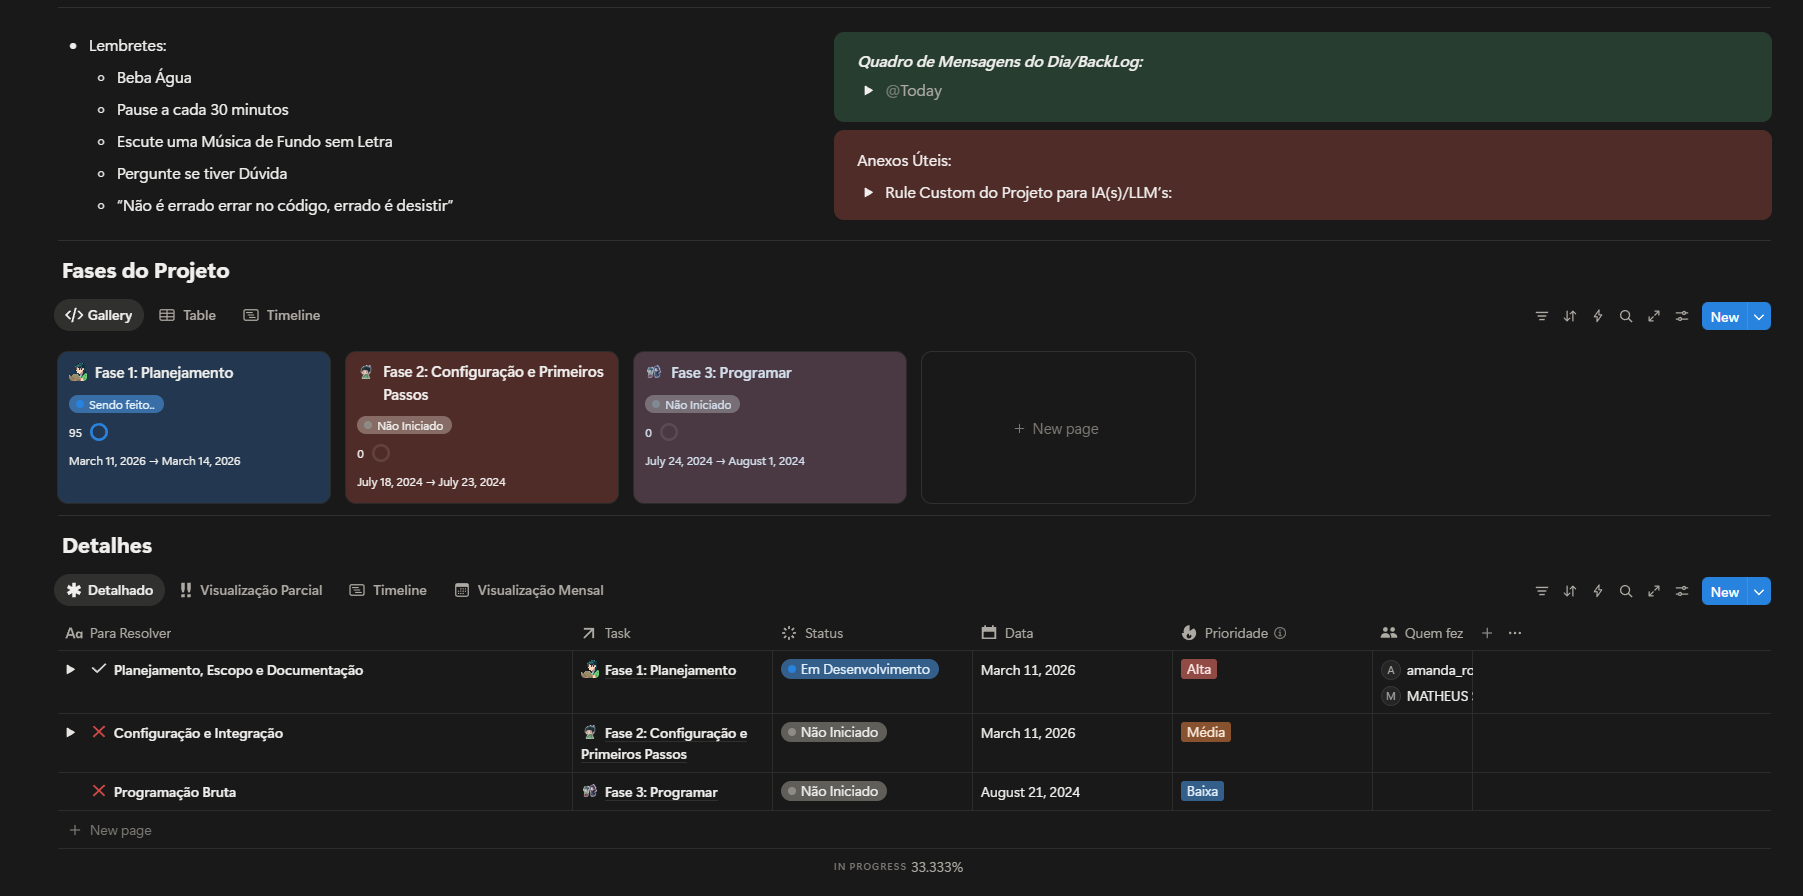Open New dropdown arrow in Detalhes
The height and width of the screenshot is (896, 1803).
1759,591
